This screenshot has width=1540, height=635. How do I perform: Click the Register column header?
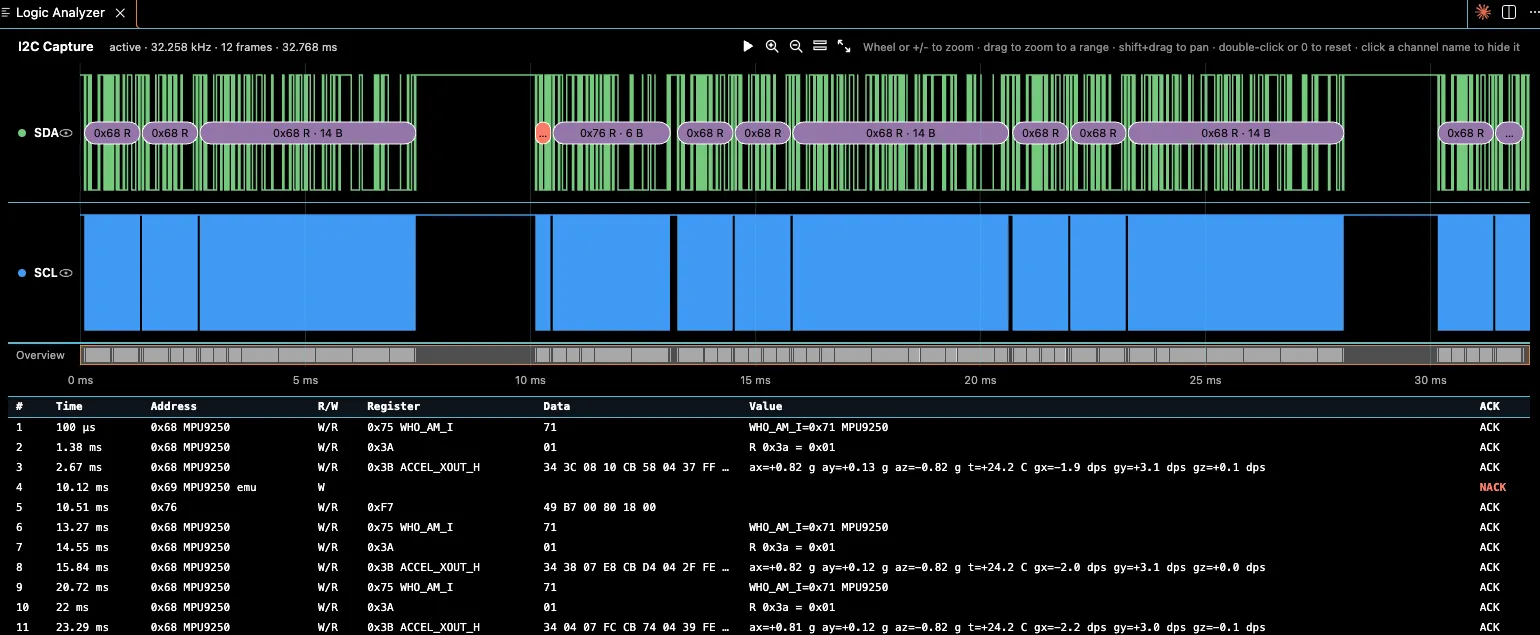tap(394, 407)
